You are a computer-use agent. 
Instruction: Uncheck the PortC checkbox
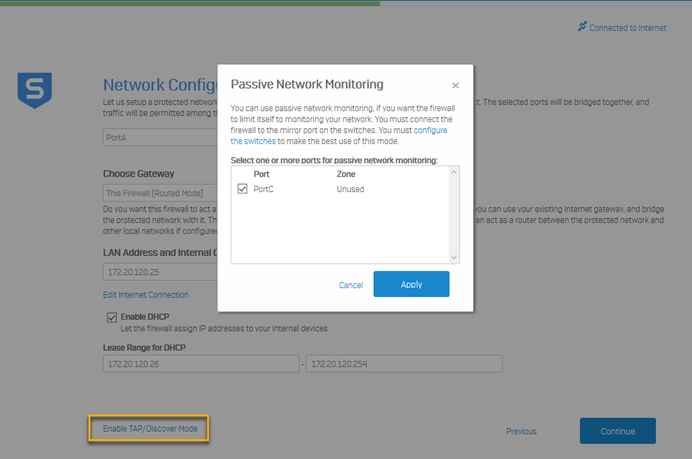(x=243, y=188)
